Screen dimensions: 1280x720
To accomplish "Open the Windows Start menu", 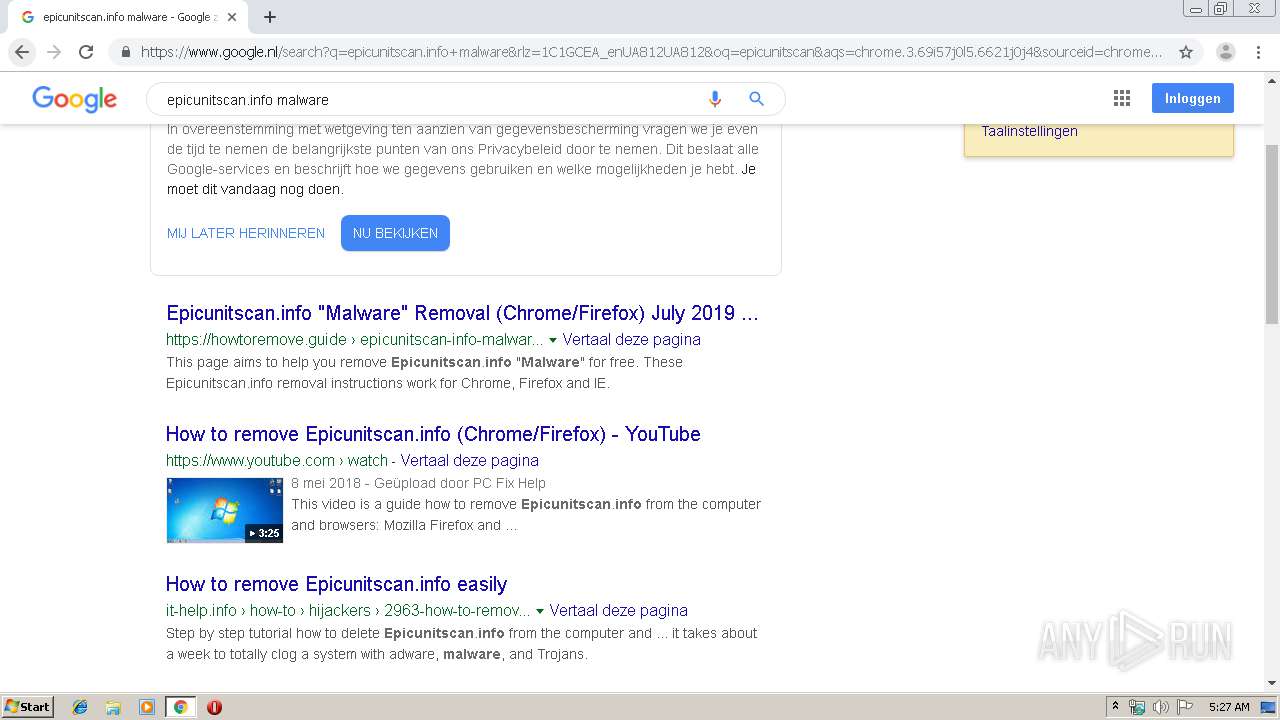I will pyautogui.click(x=27, y=707).
